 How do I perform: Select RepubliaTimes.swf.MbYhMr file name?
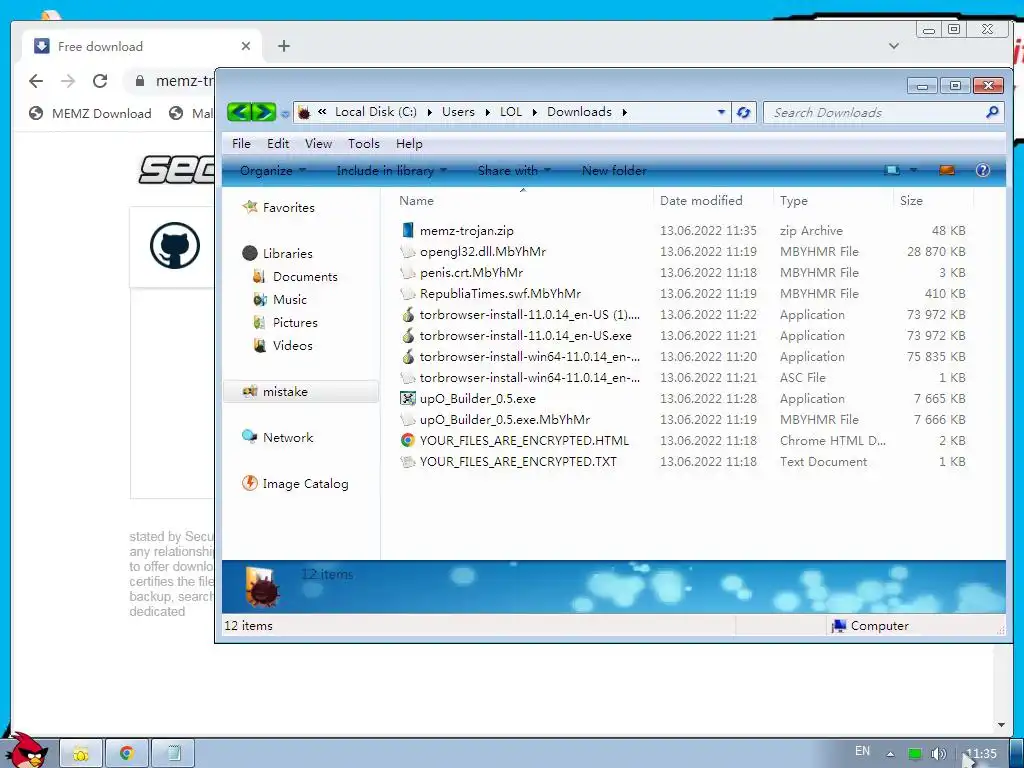(500, 294)
